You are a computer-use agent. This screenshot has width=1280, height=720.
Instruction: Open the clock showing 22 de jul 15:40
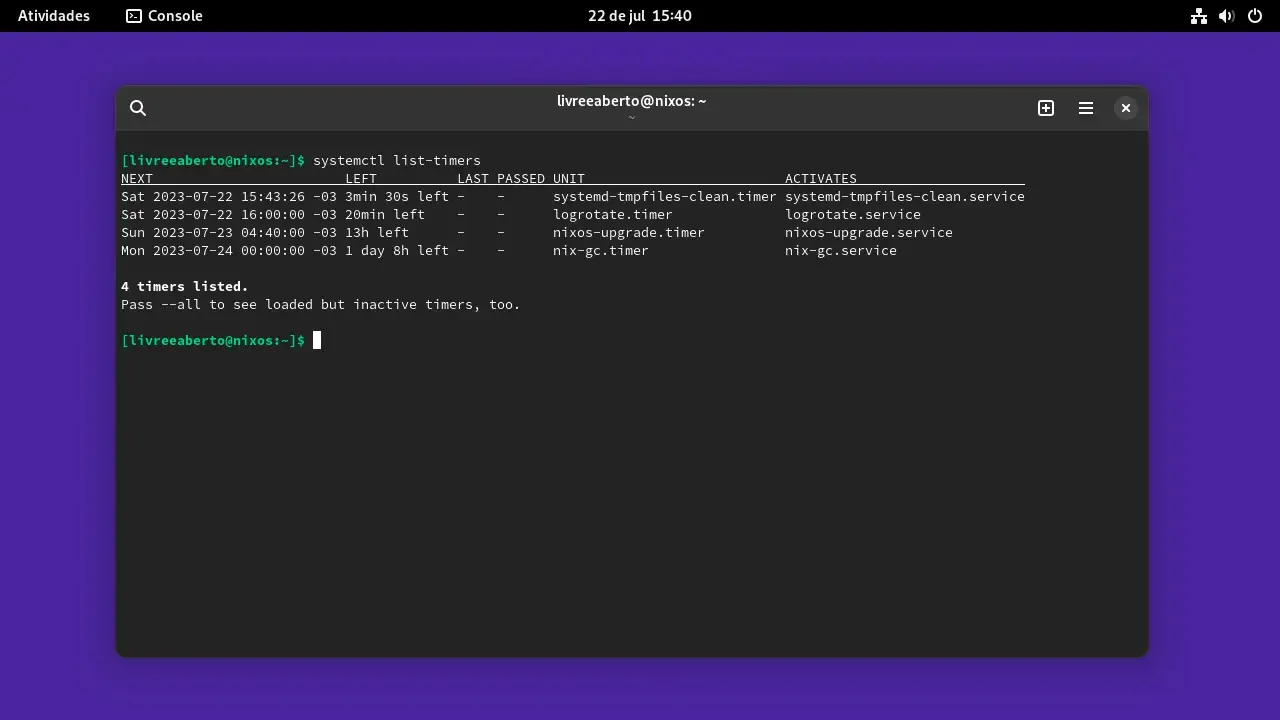(x=640, y=16)
